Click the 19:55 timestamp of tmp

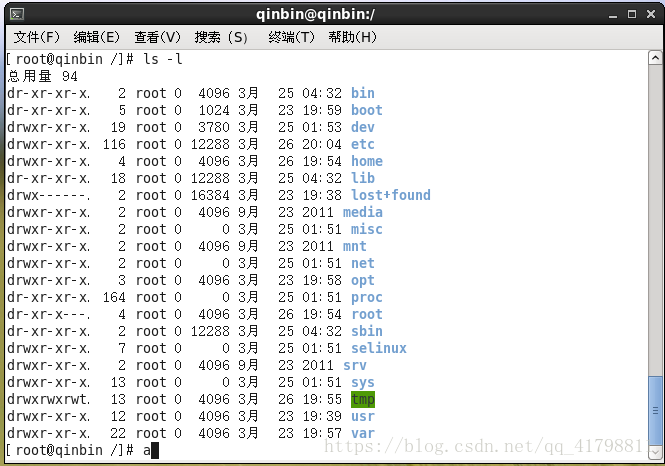coord(322,399)
